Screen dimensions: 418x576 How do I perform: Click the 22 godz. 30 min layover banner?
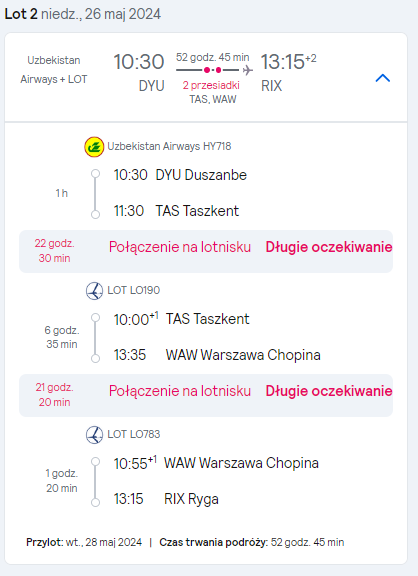click(206, 251)
